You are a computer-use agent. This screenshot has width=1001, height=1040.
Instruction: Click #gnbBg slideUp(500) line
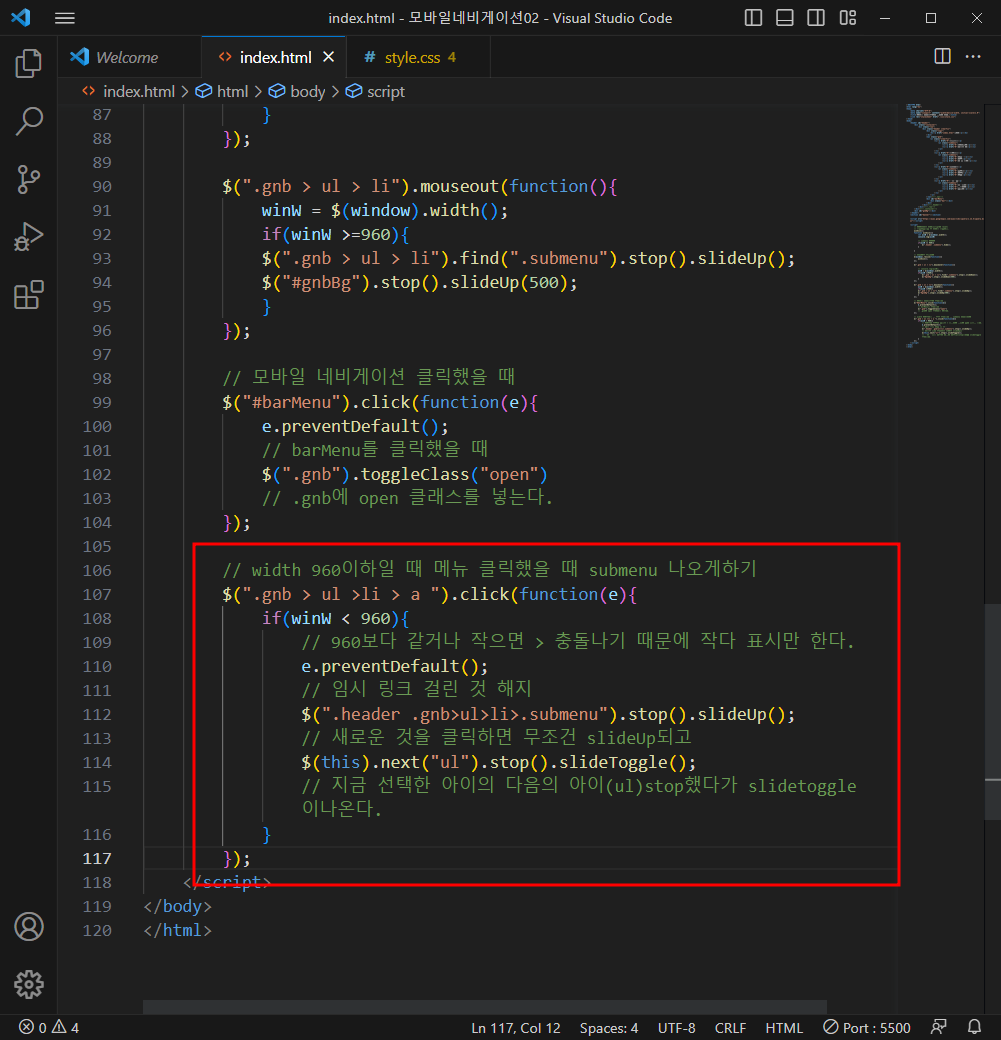pos(419,283)
